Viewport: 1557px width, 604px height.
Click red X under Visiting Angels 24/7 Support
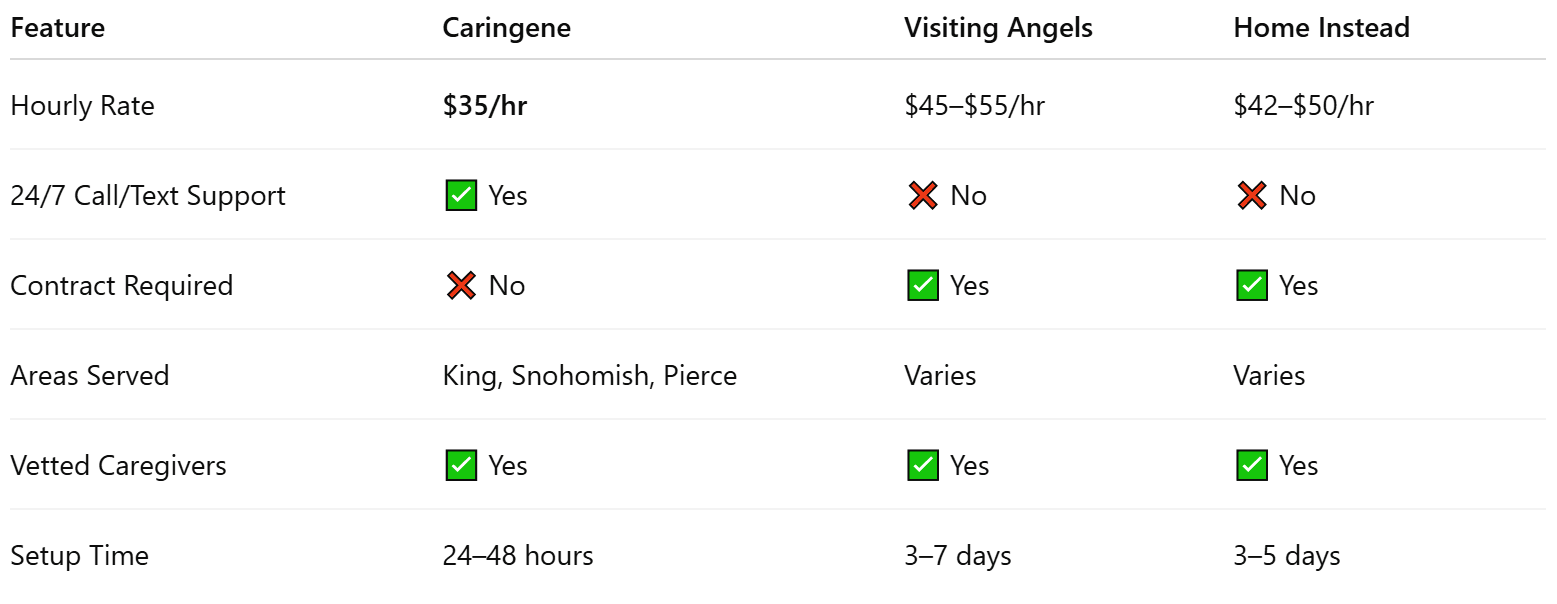[x=922, y=196]
